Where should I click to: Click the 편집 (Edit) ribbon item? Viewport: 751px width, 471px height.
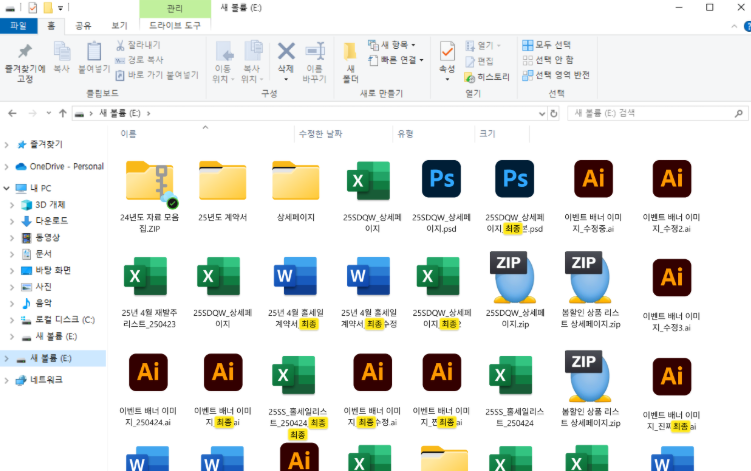pyautogui.click(x=479, y=61)
